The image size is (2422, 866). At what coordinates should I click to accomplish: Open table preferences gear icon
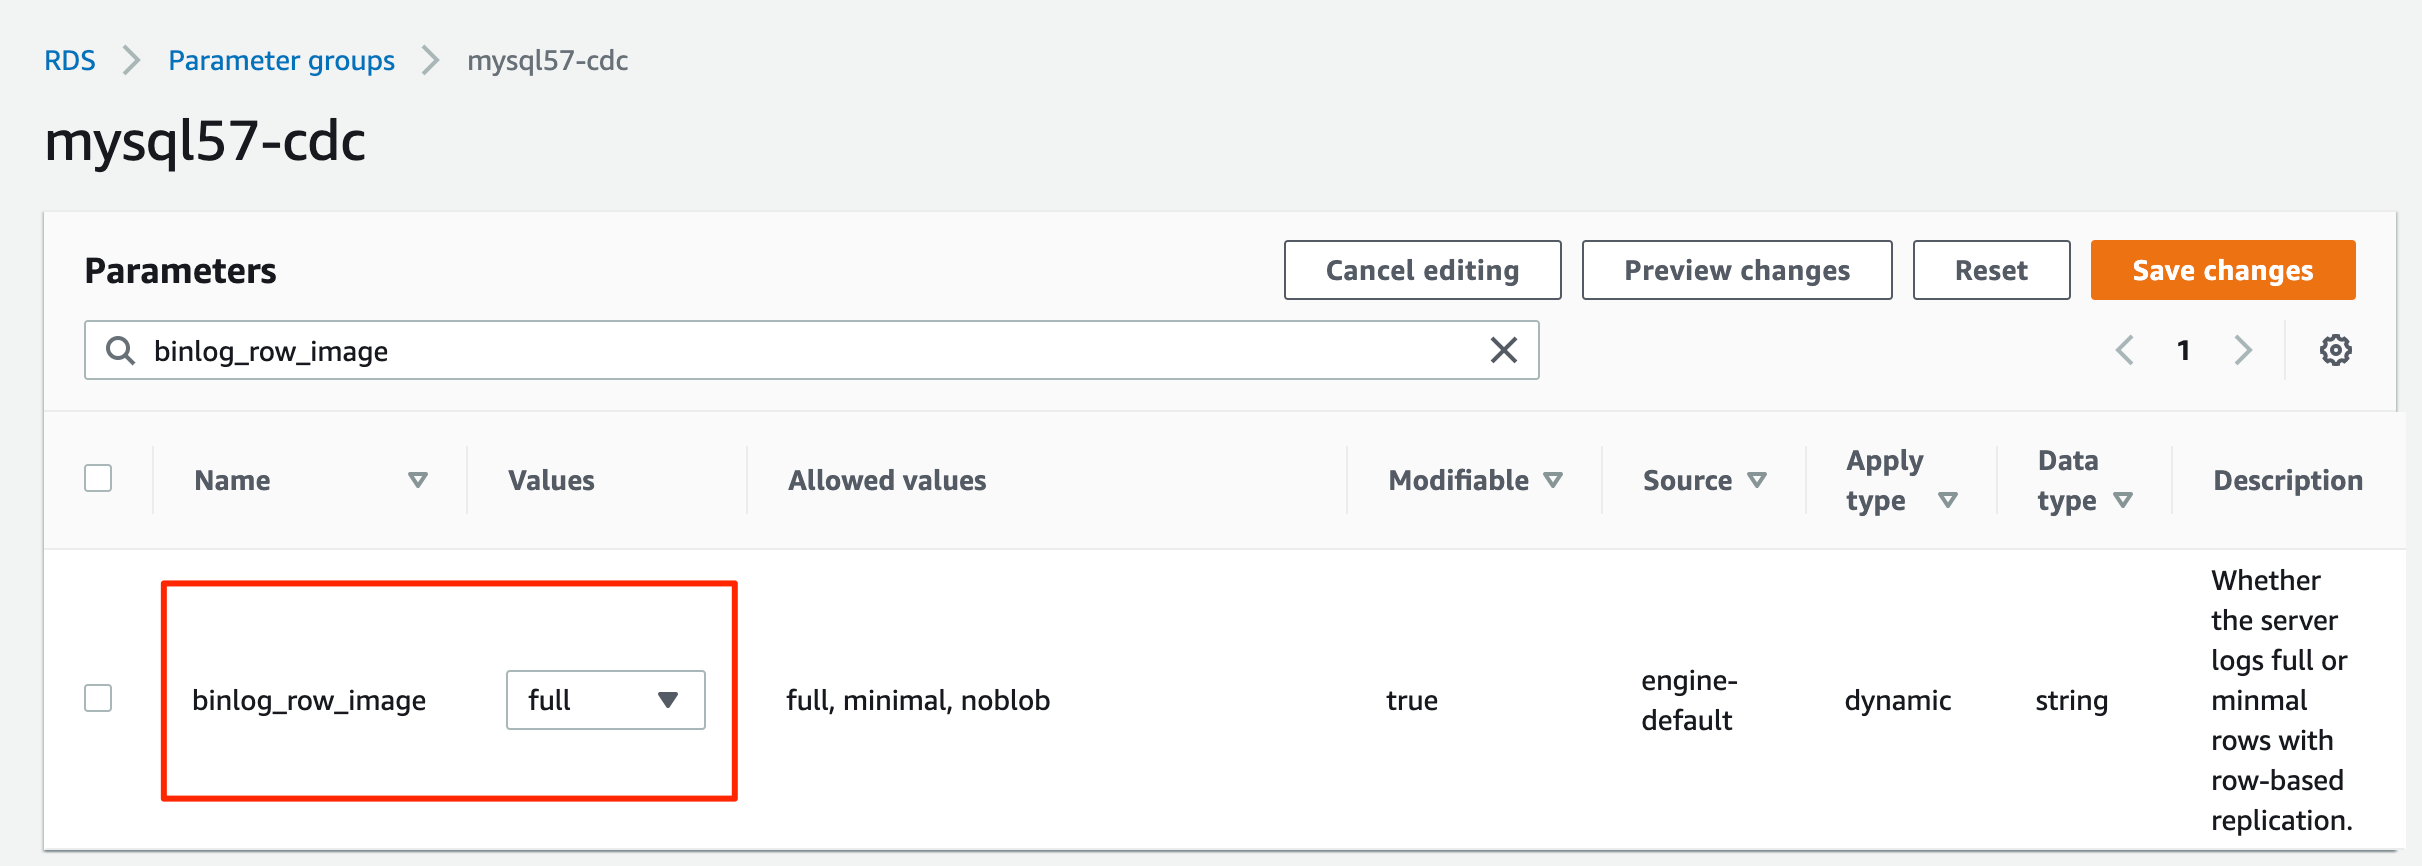click(x=2335, y=350)
